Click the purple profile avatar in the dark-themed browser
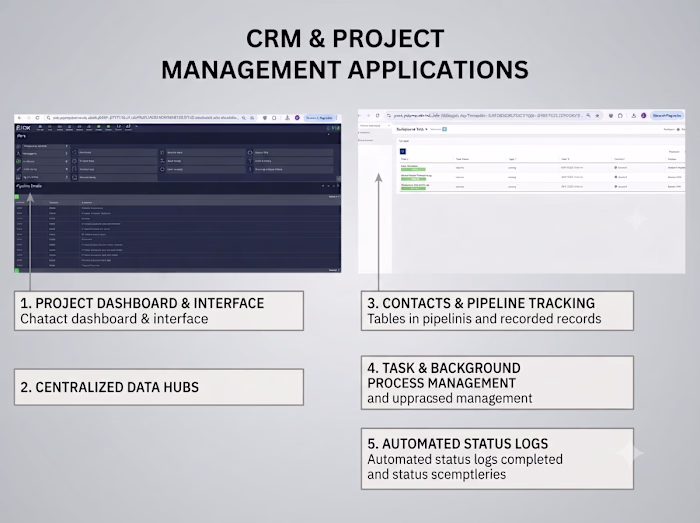Screen dimensions: 700x523 pos(297,118)
